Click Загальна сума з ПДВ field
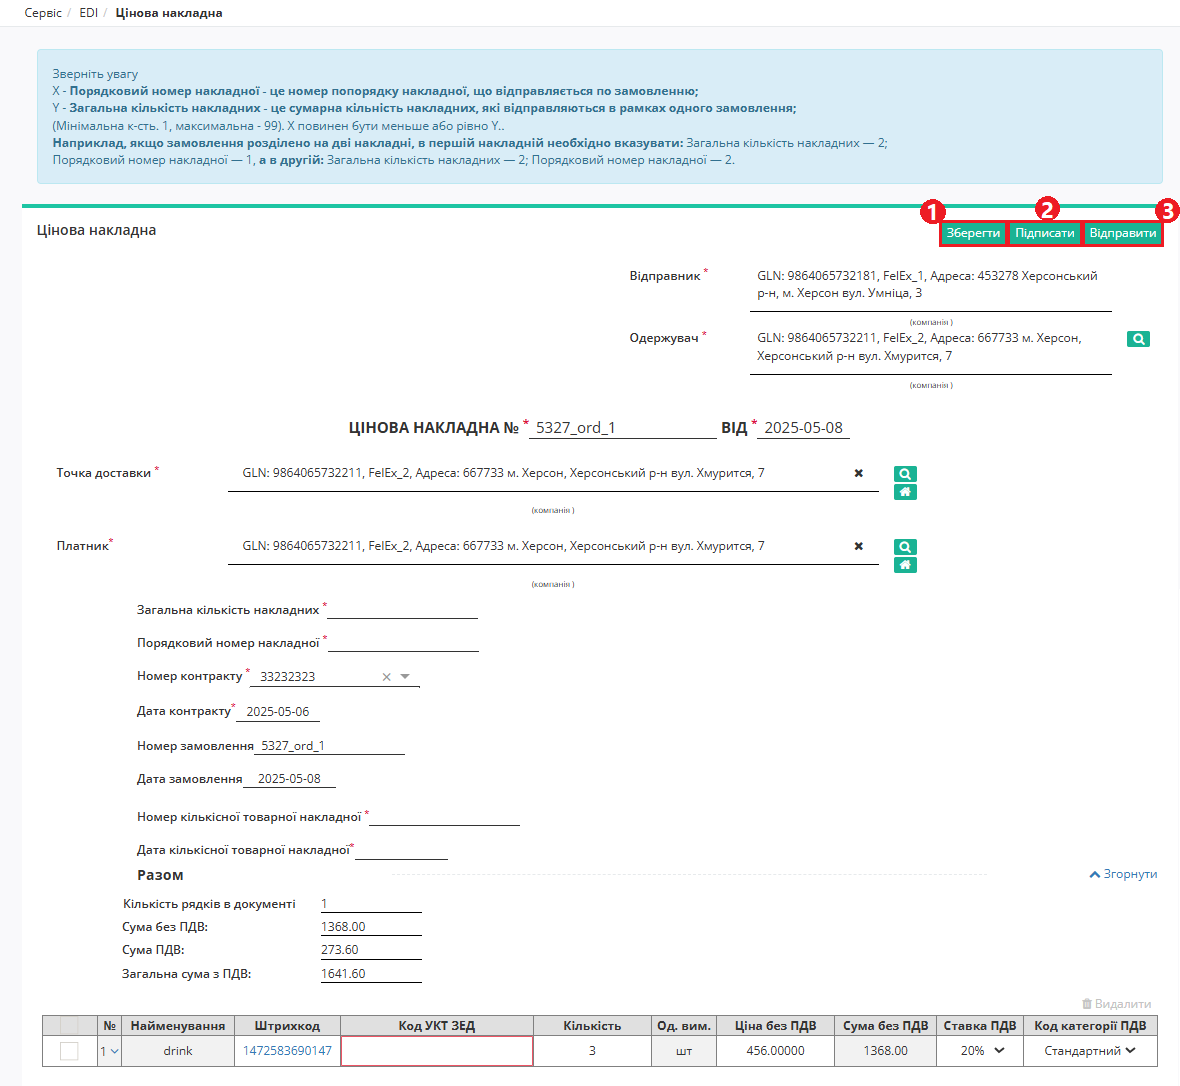This screenshot has height=1086, width=1180. (371, 974)
